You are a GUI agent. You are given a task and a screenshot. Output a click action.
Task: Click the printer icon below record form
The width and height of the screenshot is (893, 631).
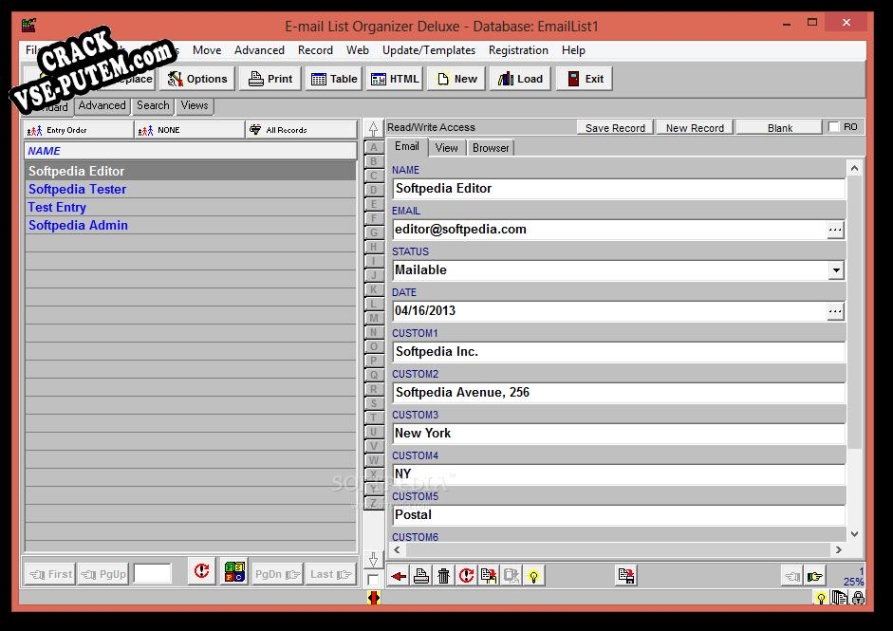[x=421, y=576]
